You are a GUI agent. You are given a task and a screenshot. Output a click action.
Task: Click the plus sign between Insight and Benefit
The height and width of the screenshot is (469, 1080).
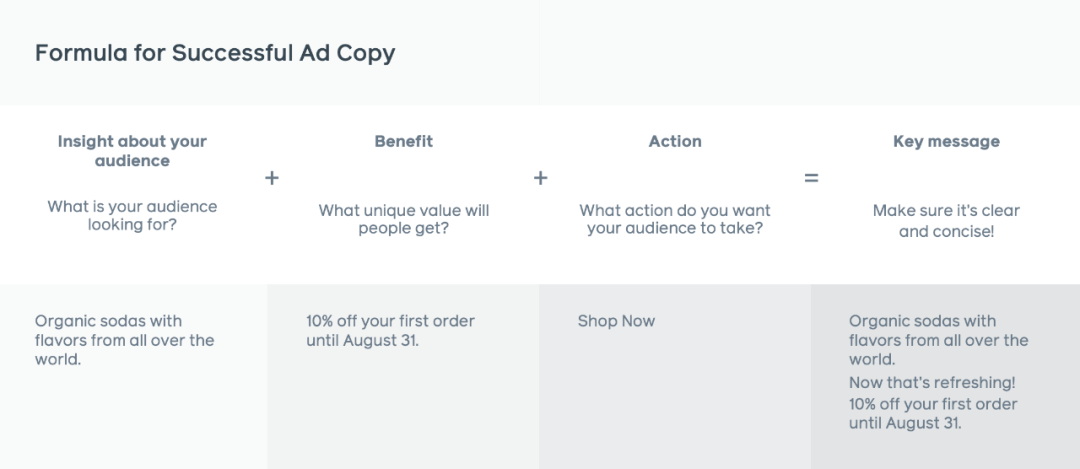pyautogui.click(x=272, y=178)
